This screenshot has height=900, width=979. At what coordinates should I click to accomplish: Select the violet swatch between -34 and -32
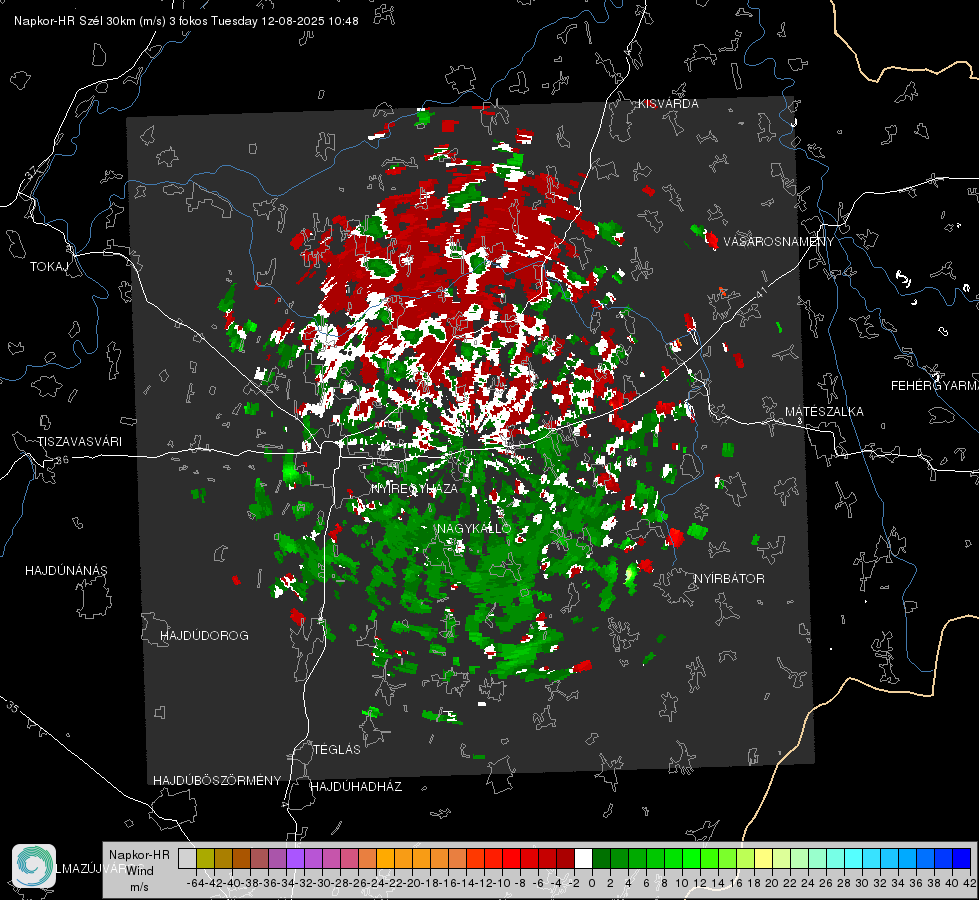click(295, 859)
